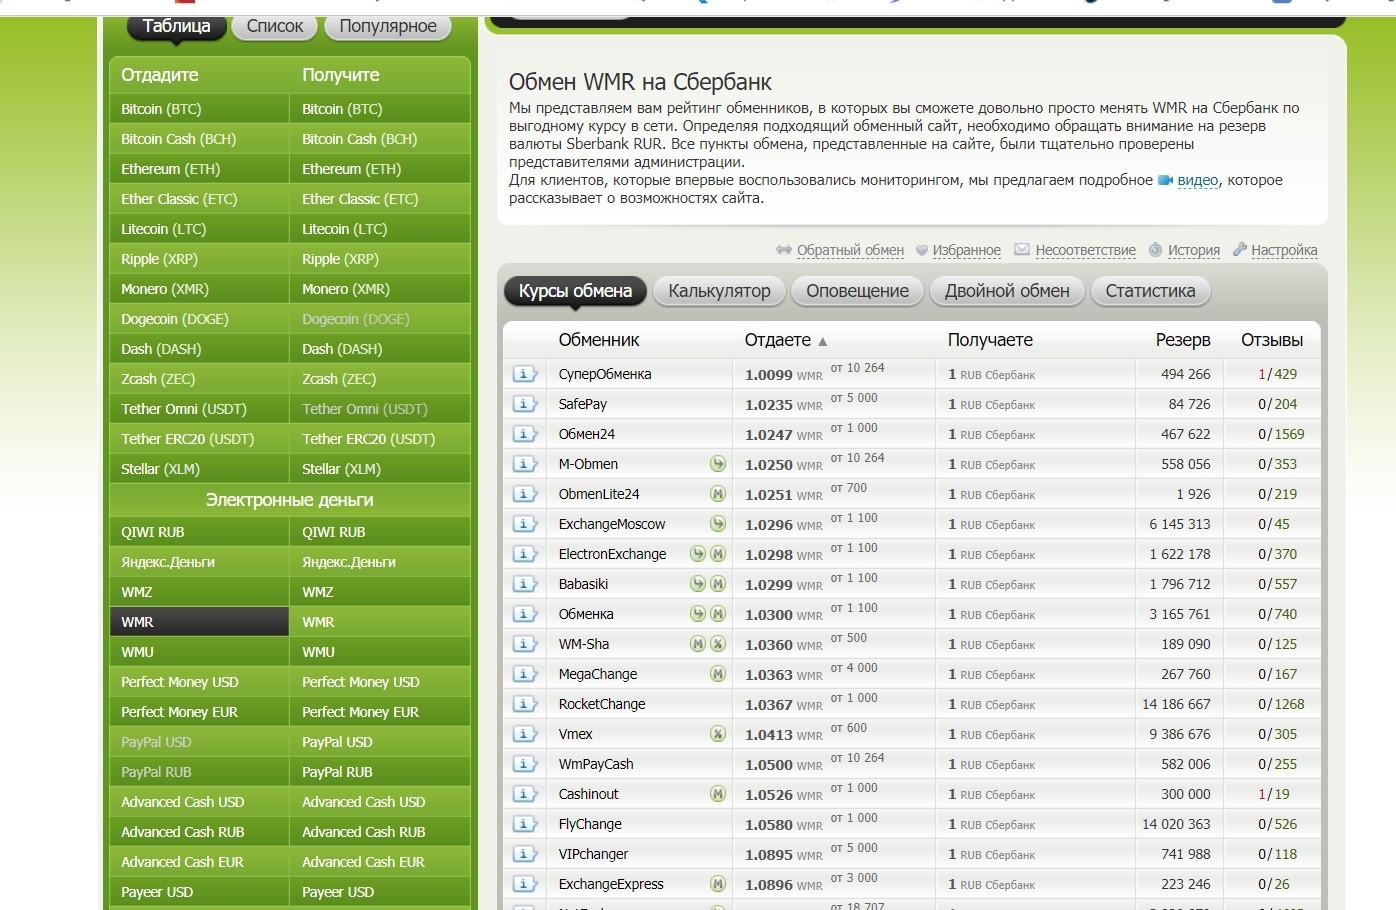The width and height of the screenshot is (1396, 910).
Task: Open info icon for СуперОбменка row
Action: click(524, 374)
